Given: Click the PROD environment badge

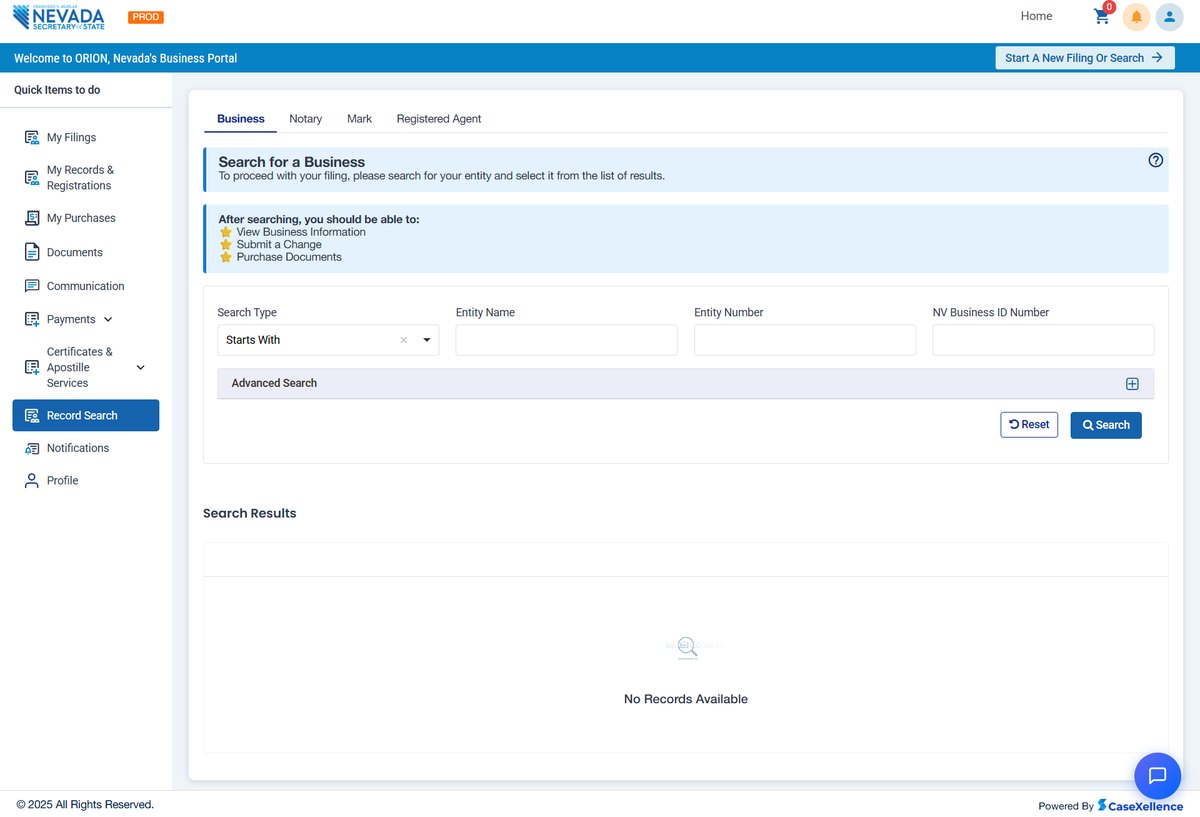Looking at the screenshot, I should pos(146,17).
